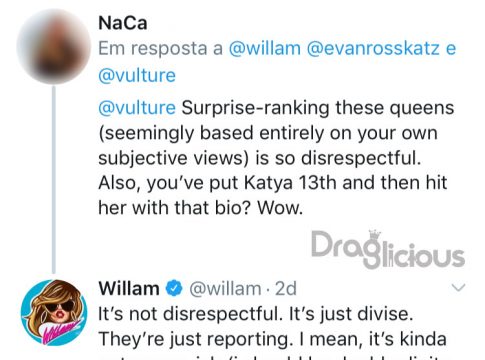The image size is (485, 360).
Task: Open the NaCa display name
Action: [x=123, y=23]
